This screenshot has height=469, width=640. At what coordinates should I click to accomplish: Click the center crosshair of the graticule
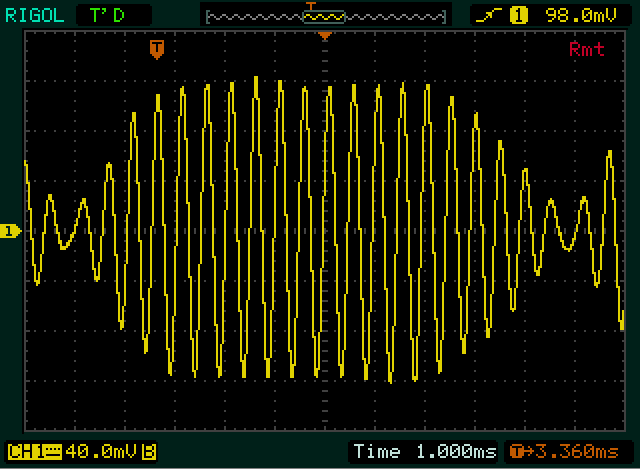324,232
